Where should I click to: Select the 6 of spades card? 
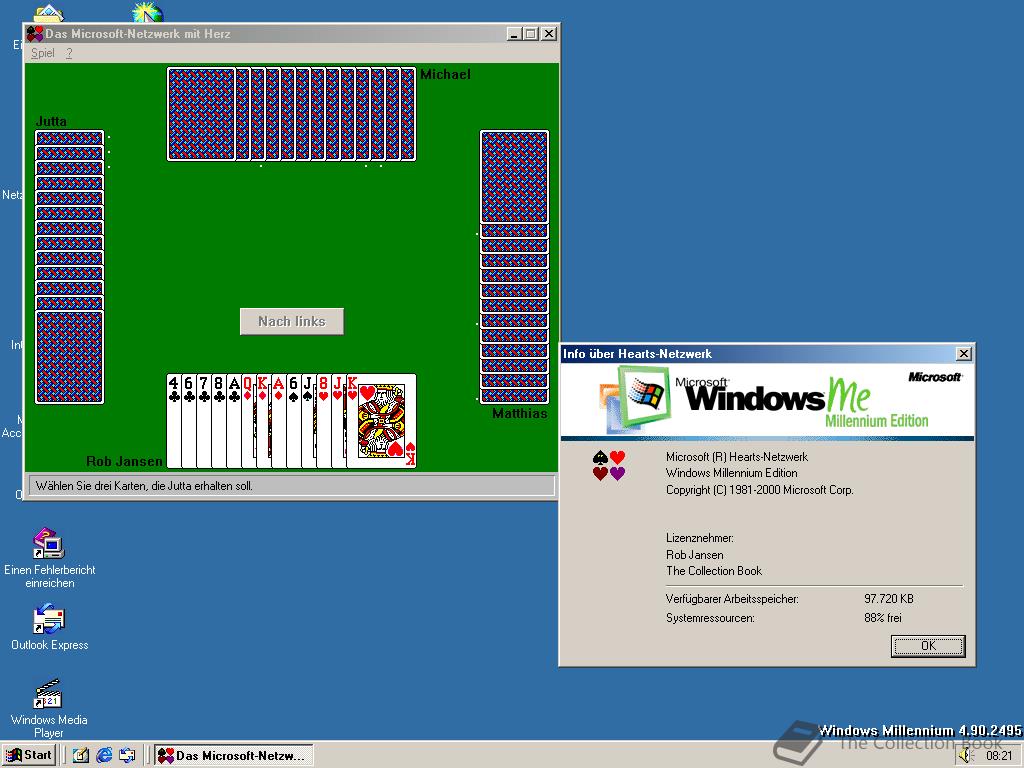pyautogui.click(x=294, y=421)
